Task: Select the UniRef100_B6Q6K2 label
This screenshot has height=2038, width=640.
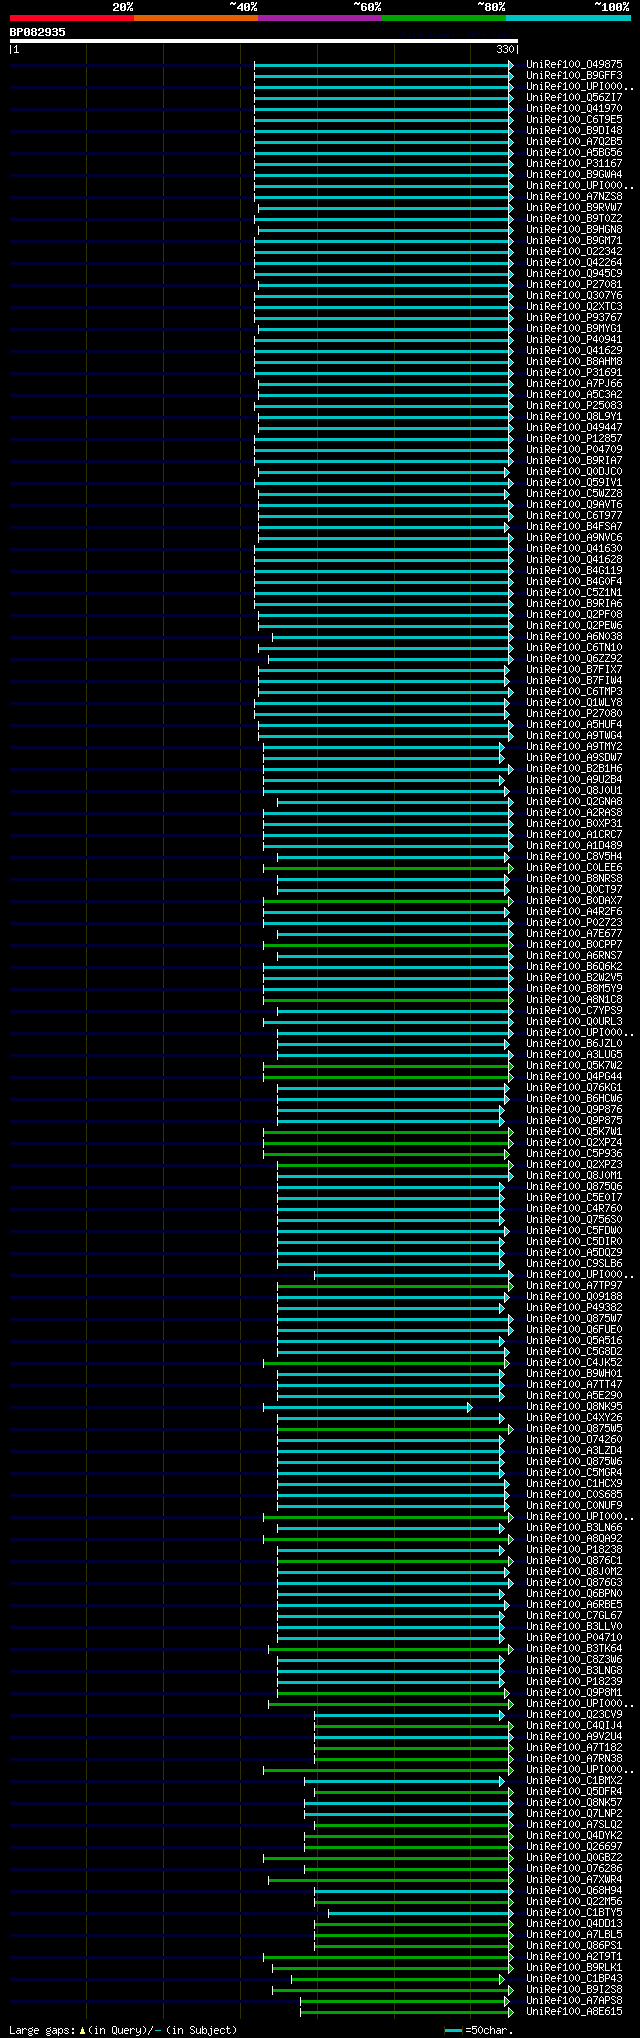Action: point(574,966)
